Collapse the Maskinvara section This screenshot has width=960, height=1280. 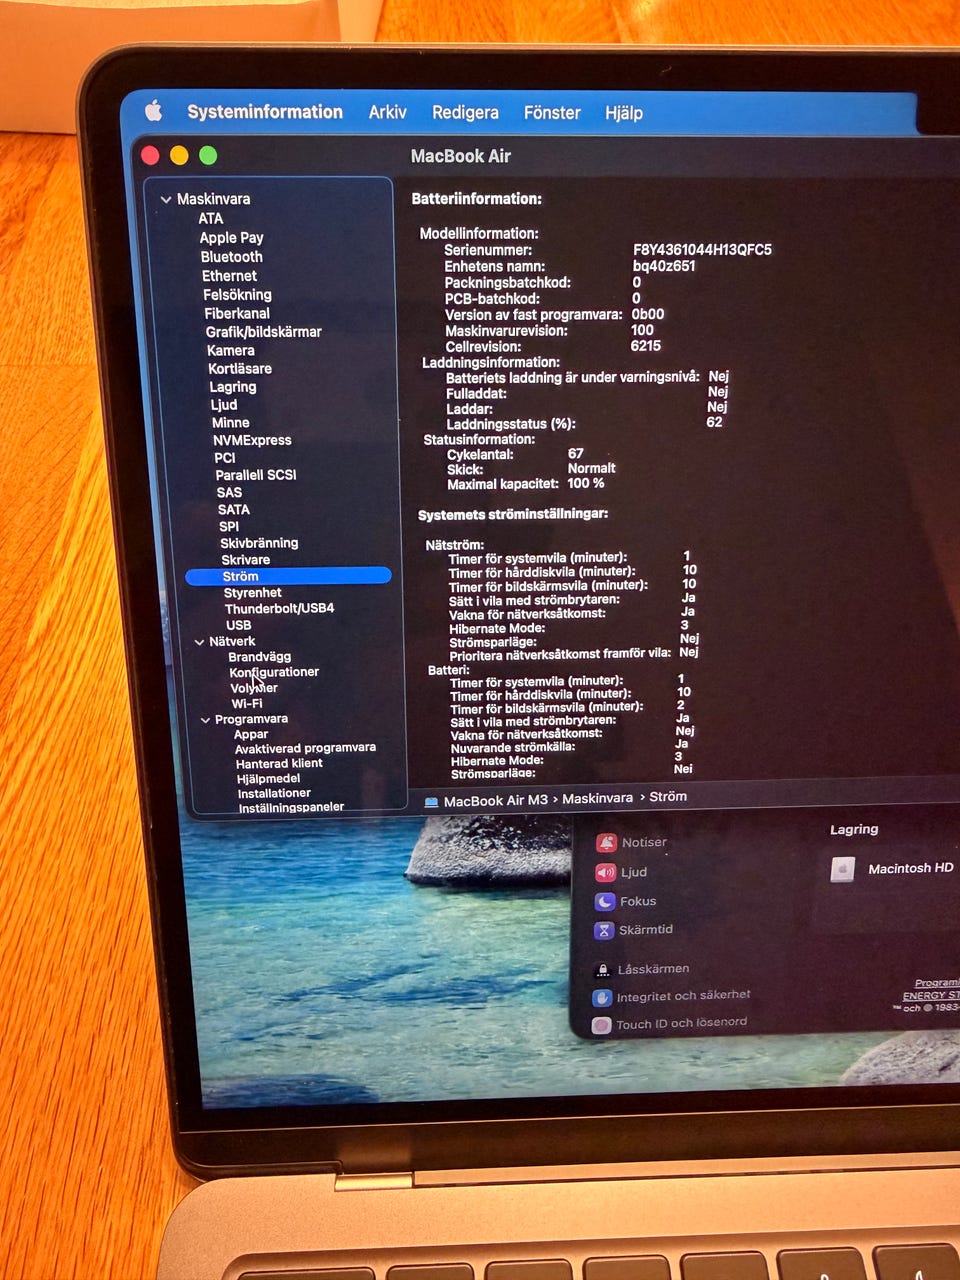tap(166, 200)
